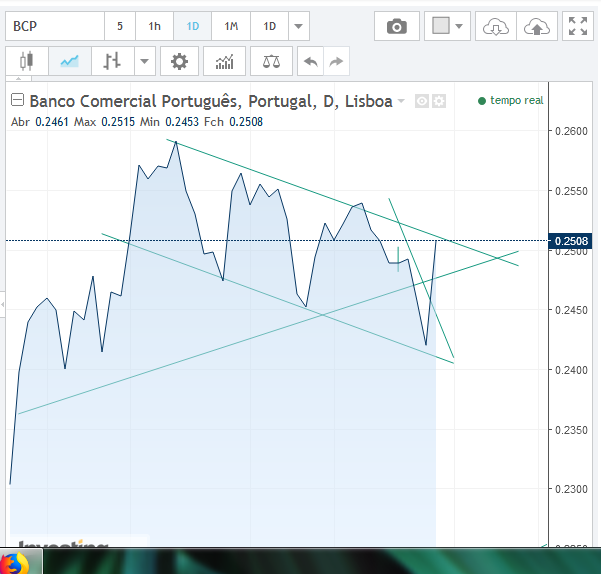
Task: Click the 0.2550 price axis label
Action: coord(571,191)
